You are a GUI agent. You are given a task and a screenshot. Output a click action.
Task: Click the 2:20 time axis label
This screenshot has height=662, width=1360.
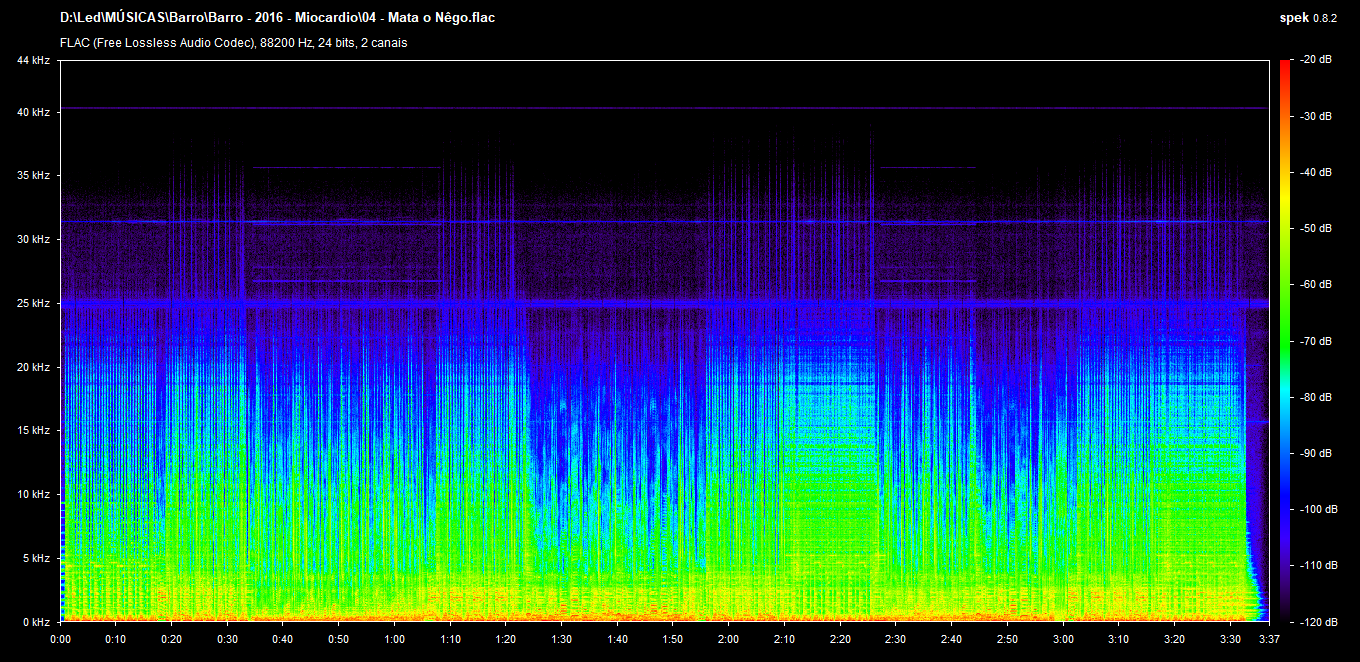(840, 639)
